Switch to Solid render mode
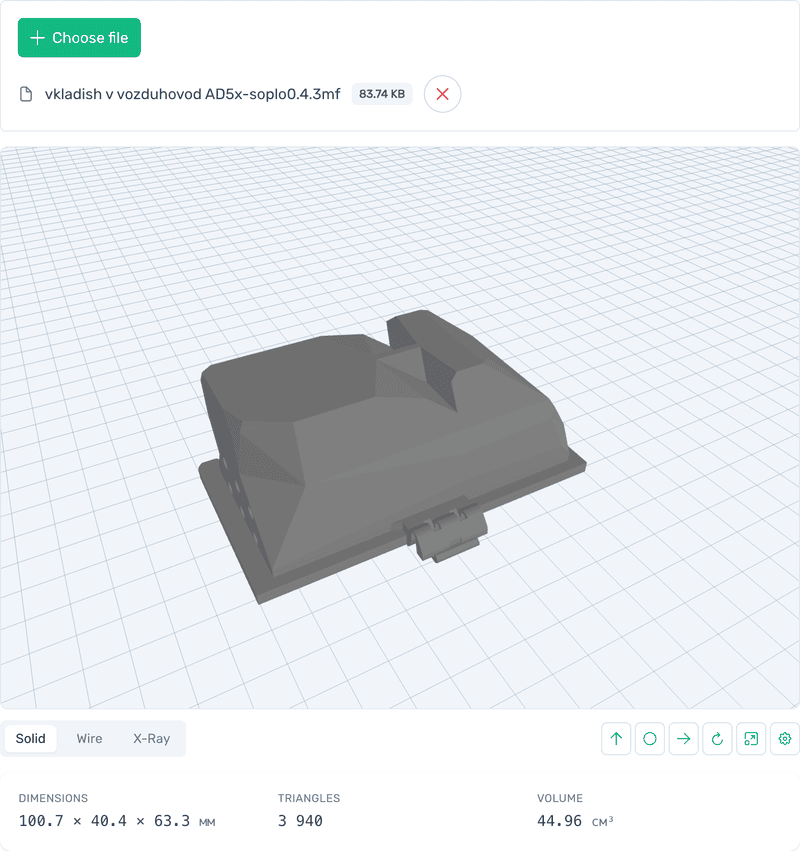The height and width of the screenshot is (851, 800). (30, 738)
